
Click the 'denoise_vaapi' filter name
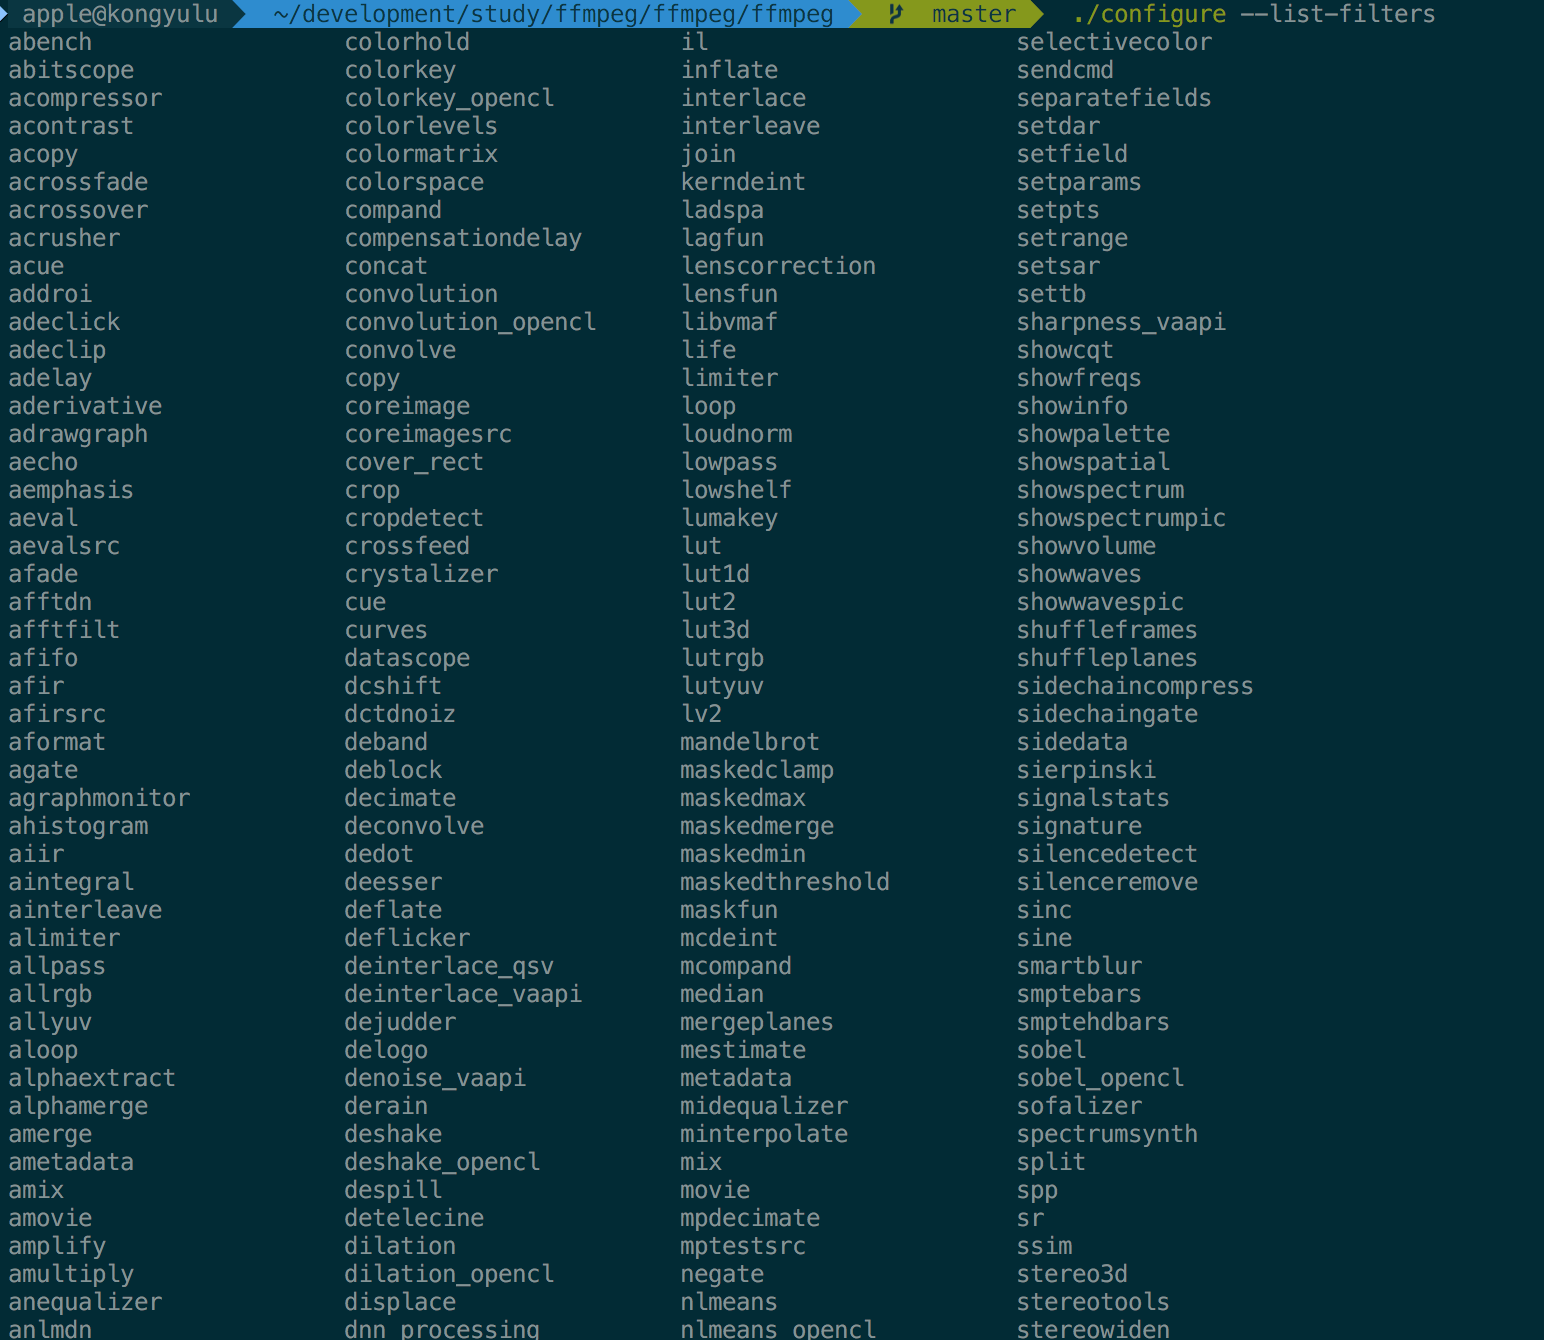click(435, 1078)
